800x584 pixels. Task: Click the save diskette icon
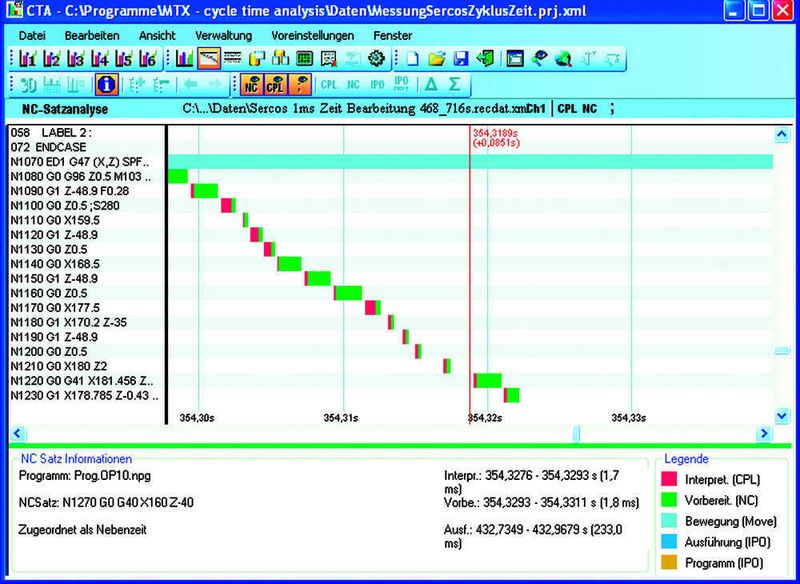click(461, 59)
